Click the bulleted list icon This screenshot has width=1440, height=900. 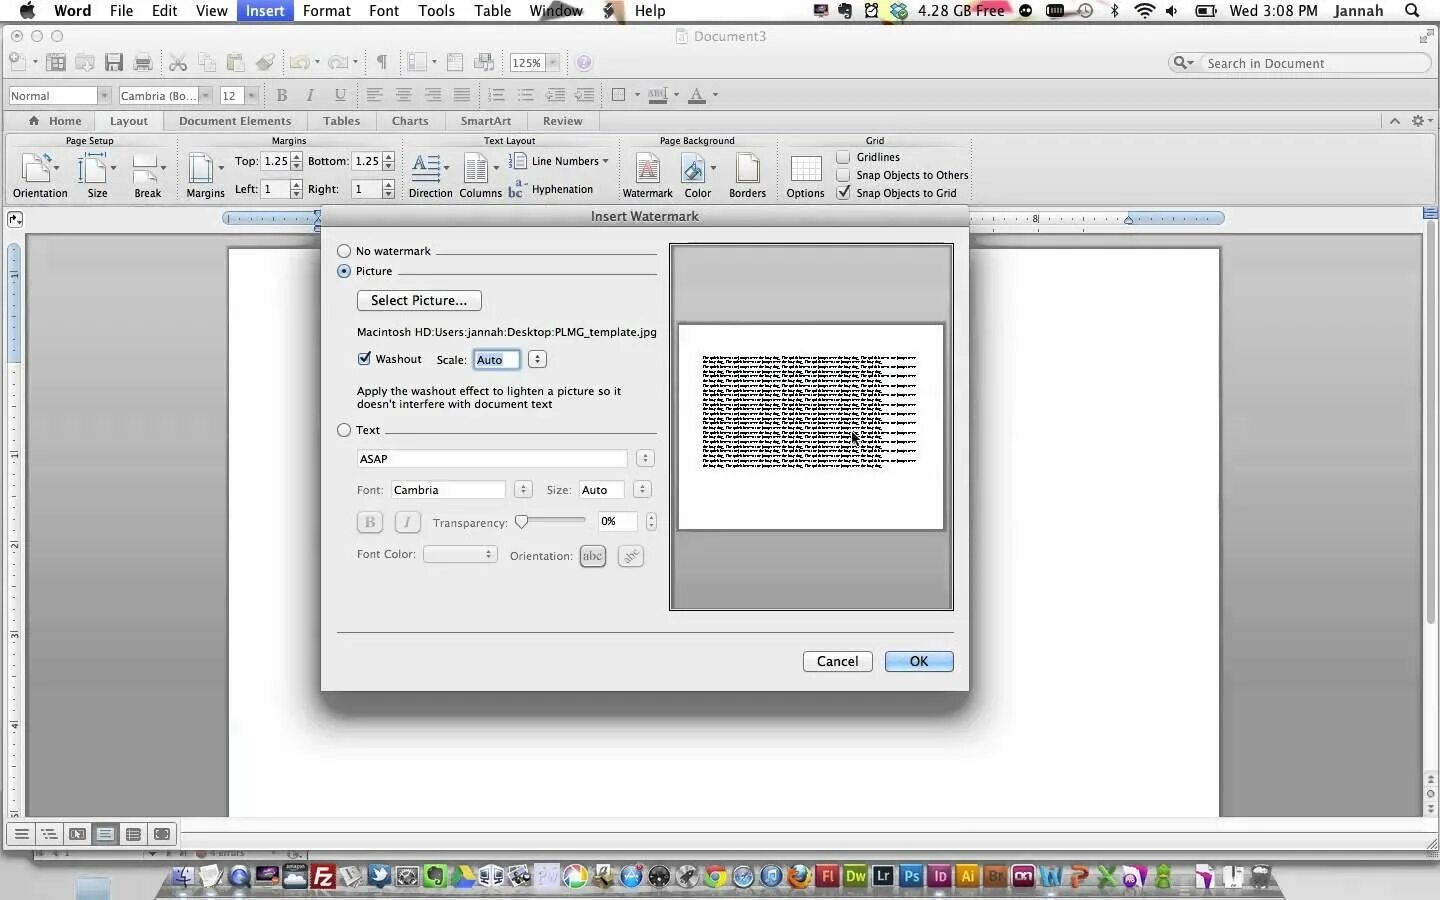click(x=526, y=95)
